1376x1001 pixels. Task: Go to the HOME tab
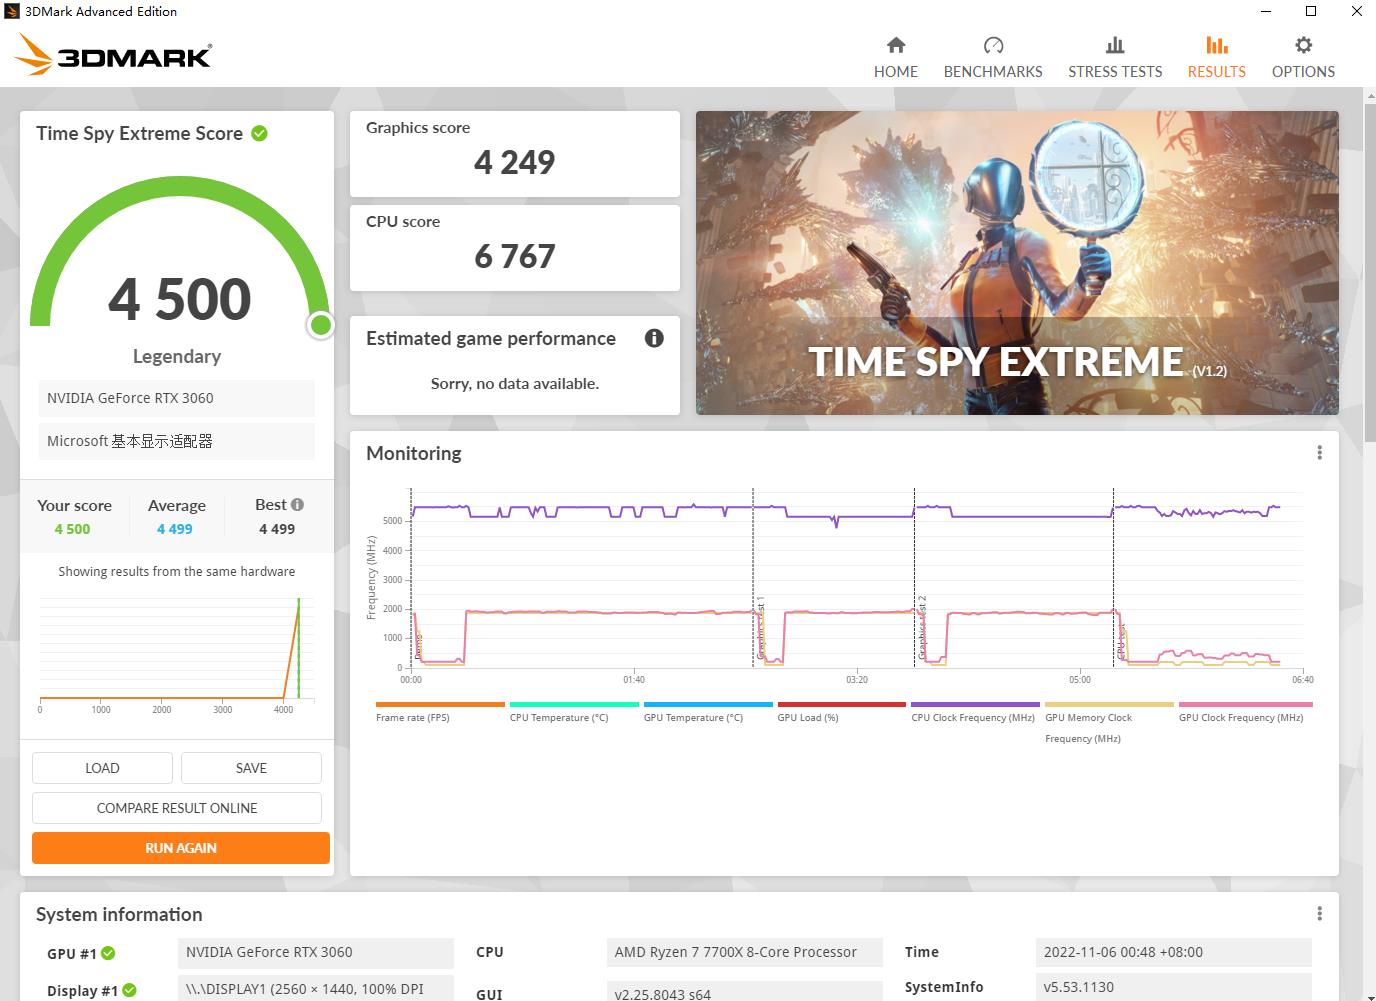pyautogui.click(x=895, y=58)
